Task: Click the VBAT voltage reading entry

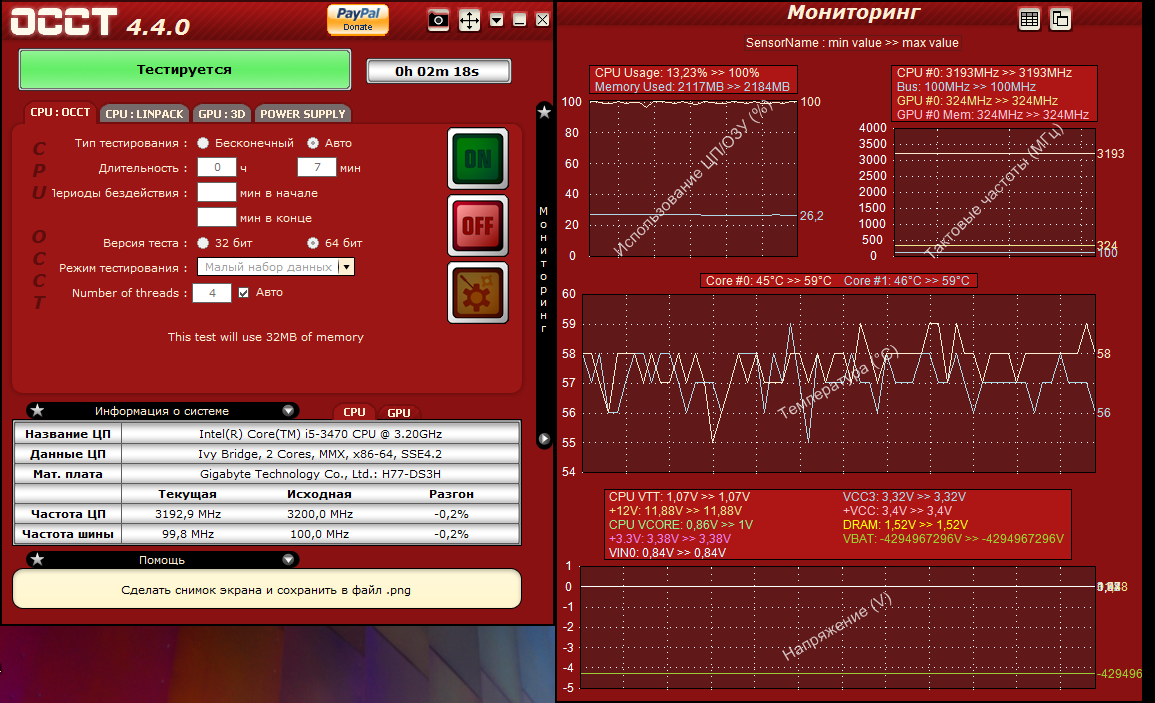Action: tap(953, 539)
